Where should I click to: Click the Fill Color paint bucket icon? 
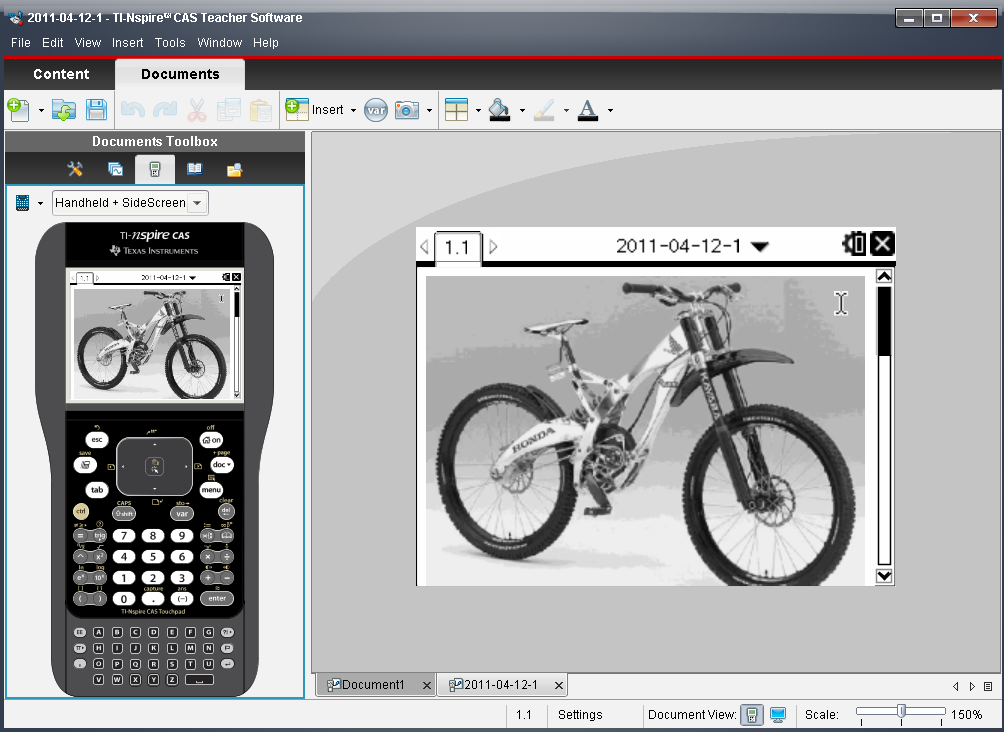(500, 110)
